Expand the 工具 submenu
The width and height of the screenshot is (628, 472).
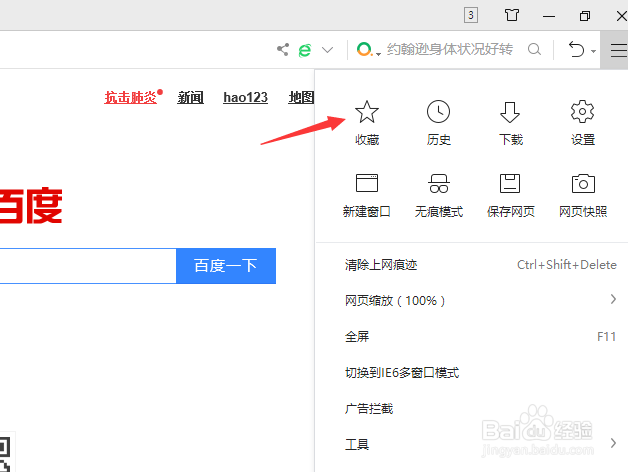click(x=472, y=444)
